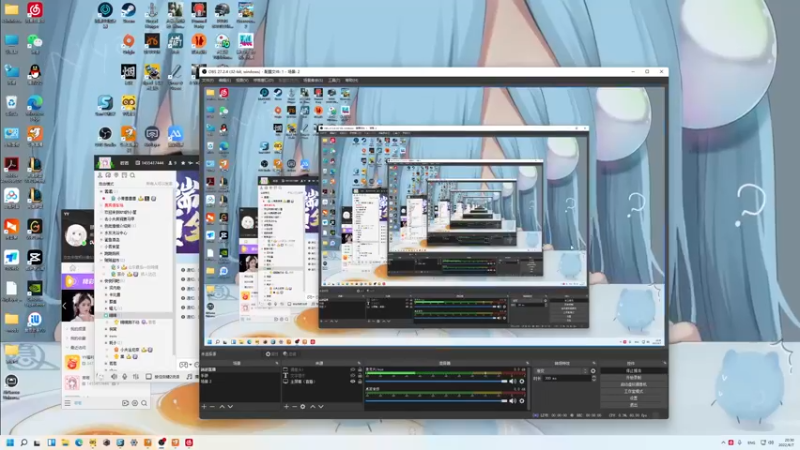Open gear menu of second audio mixer channel
The height and width of the screenshot is (450, 800).
coord(521,401)
